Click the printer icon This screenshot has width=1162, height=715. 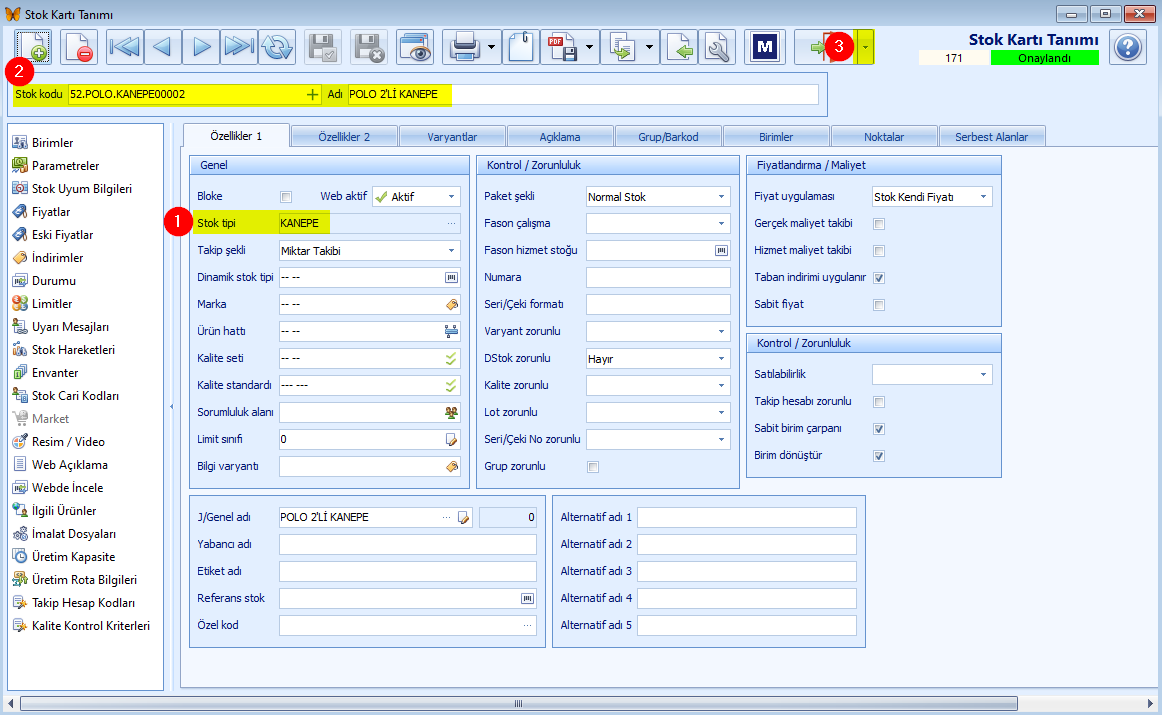pyautogui.click(x=465, y=47)
